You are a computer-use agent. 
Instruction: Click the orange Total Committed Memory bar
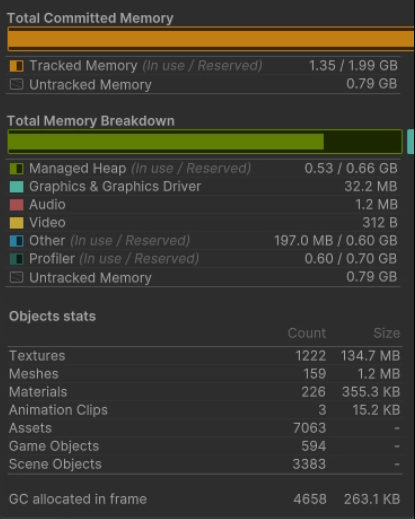tap(211, 39)
